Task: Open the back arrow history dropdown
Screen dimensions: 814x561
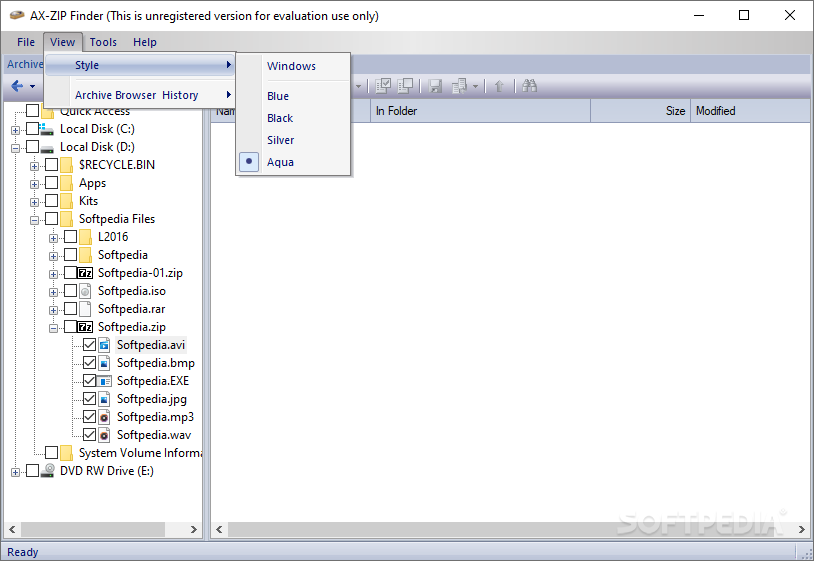Action: pyautogui.click(x=32, y=86)
